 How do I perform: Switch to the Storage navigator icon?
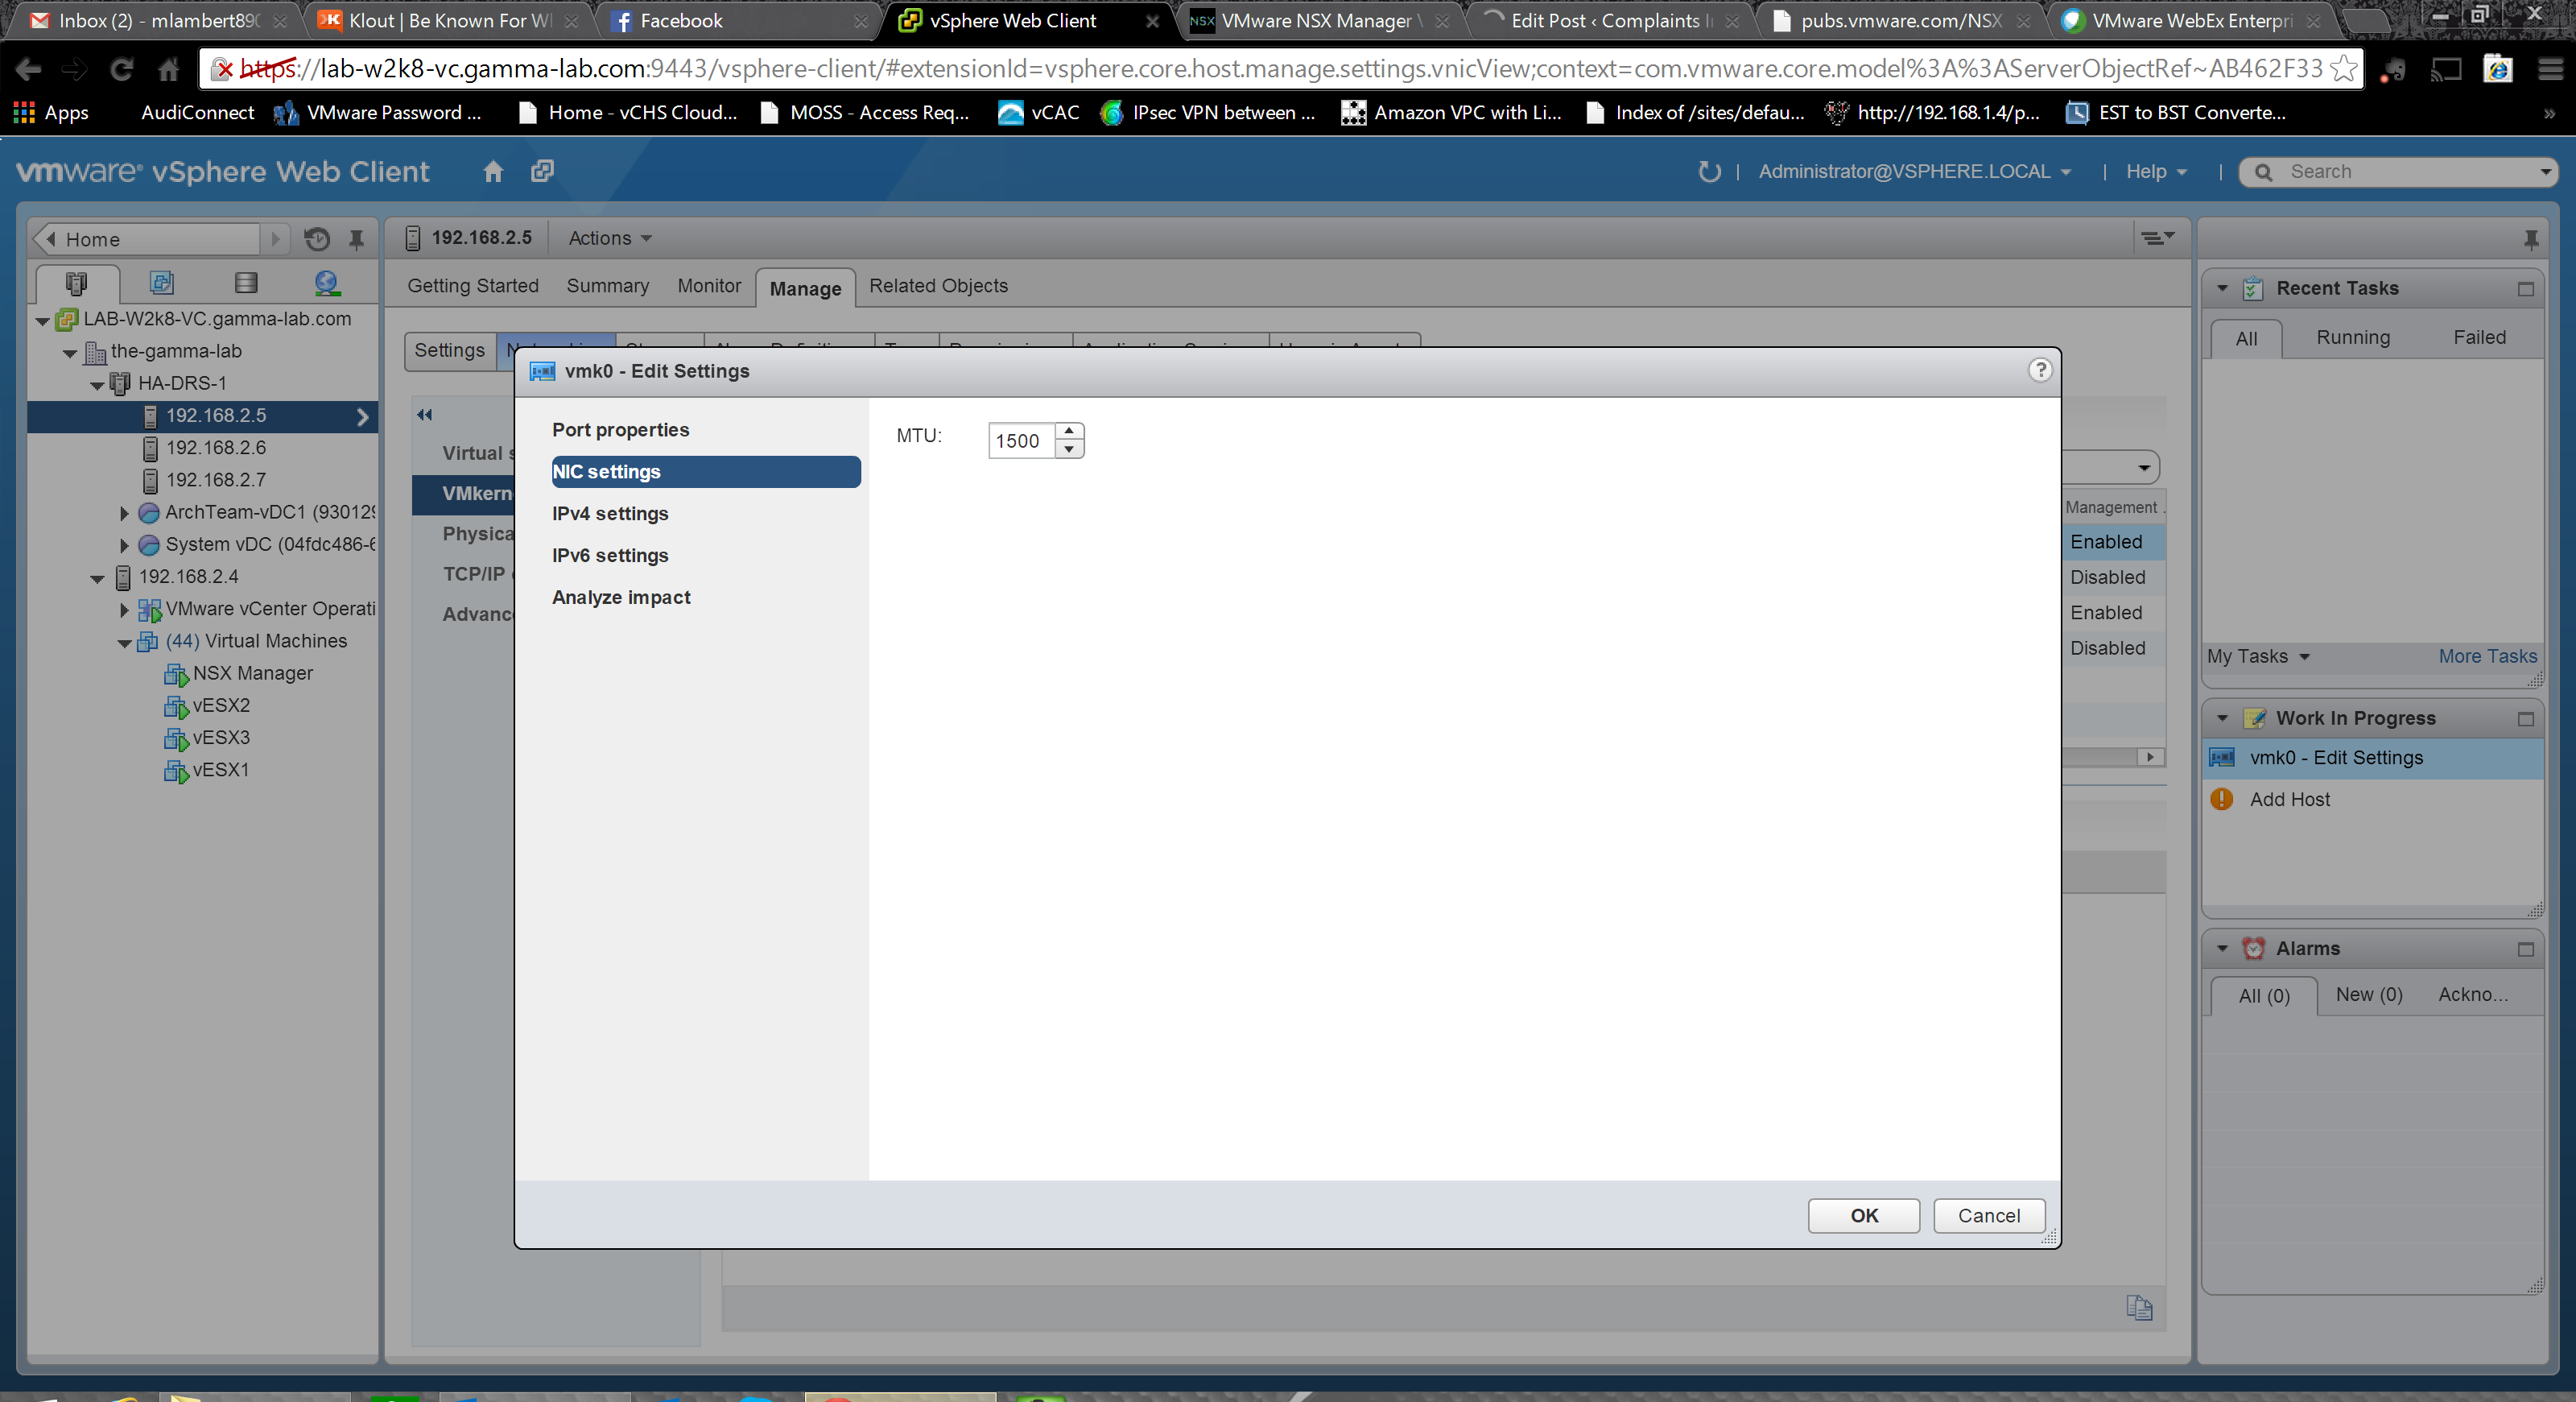click(x=245, y=283)
